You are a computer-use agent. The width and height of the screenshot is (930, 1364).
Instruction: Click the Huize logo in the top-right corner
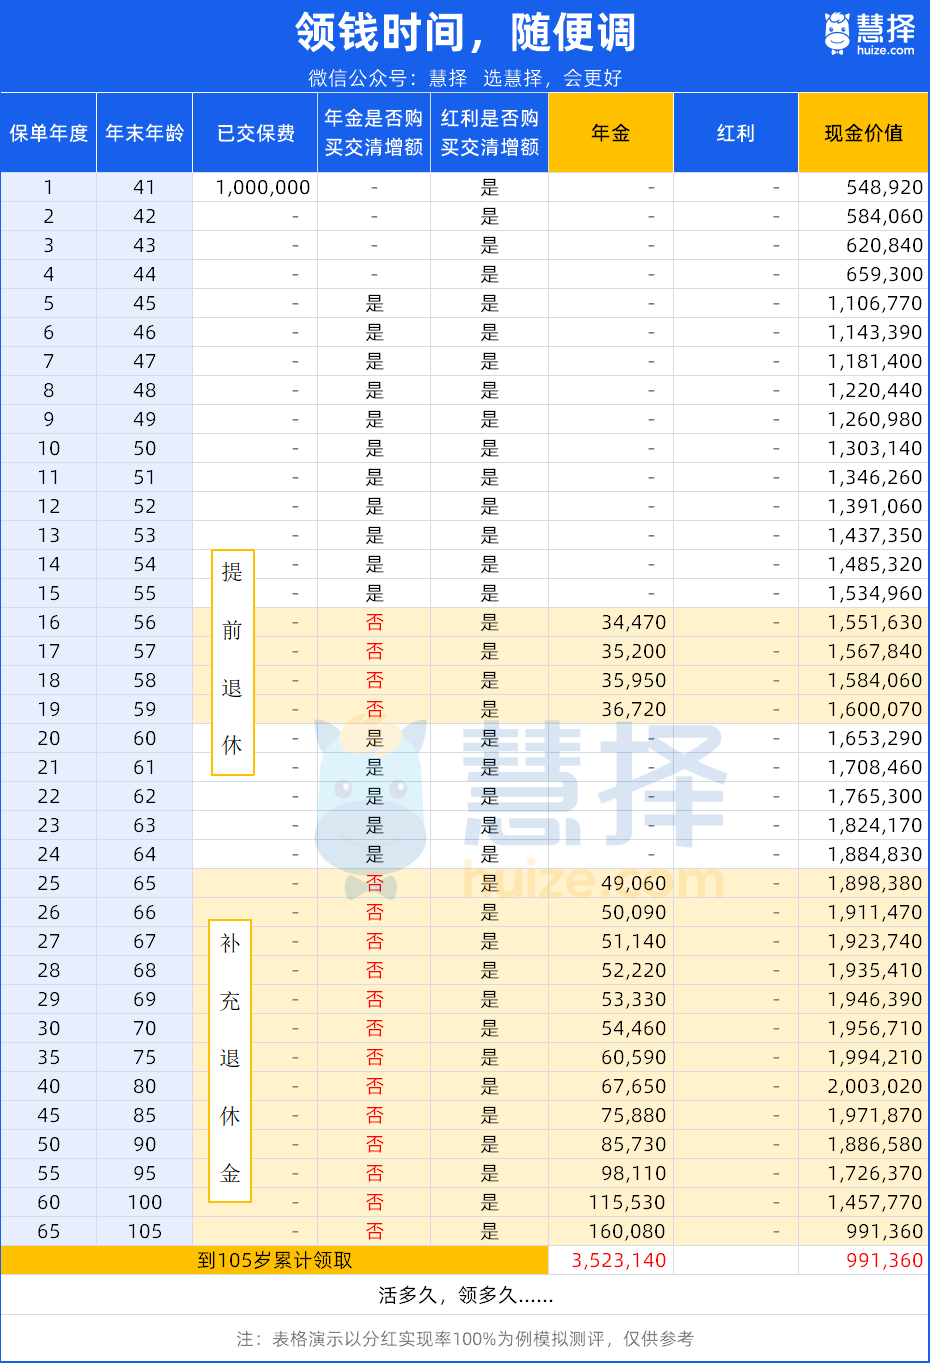coord(869,34)
